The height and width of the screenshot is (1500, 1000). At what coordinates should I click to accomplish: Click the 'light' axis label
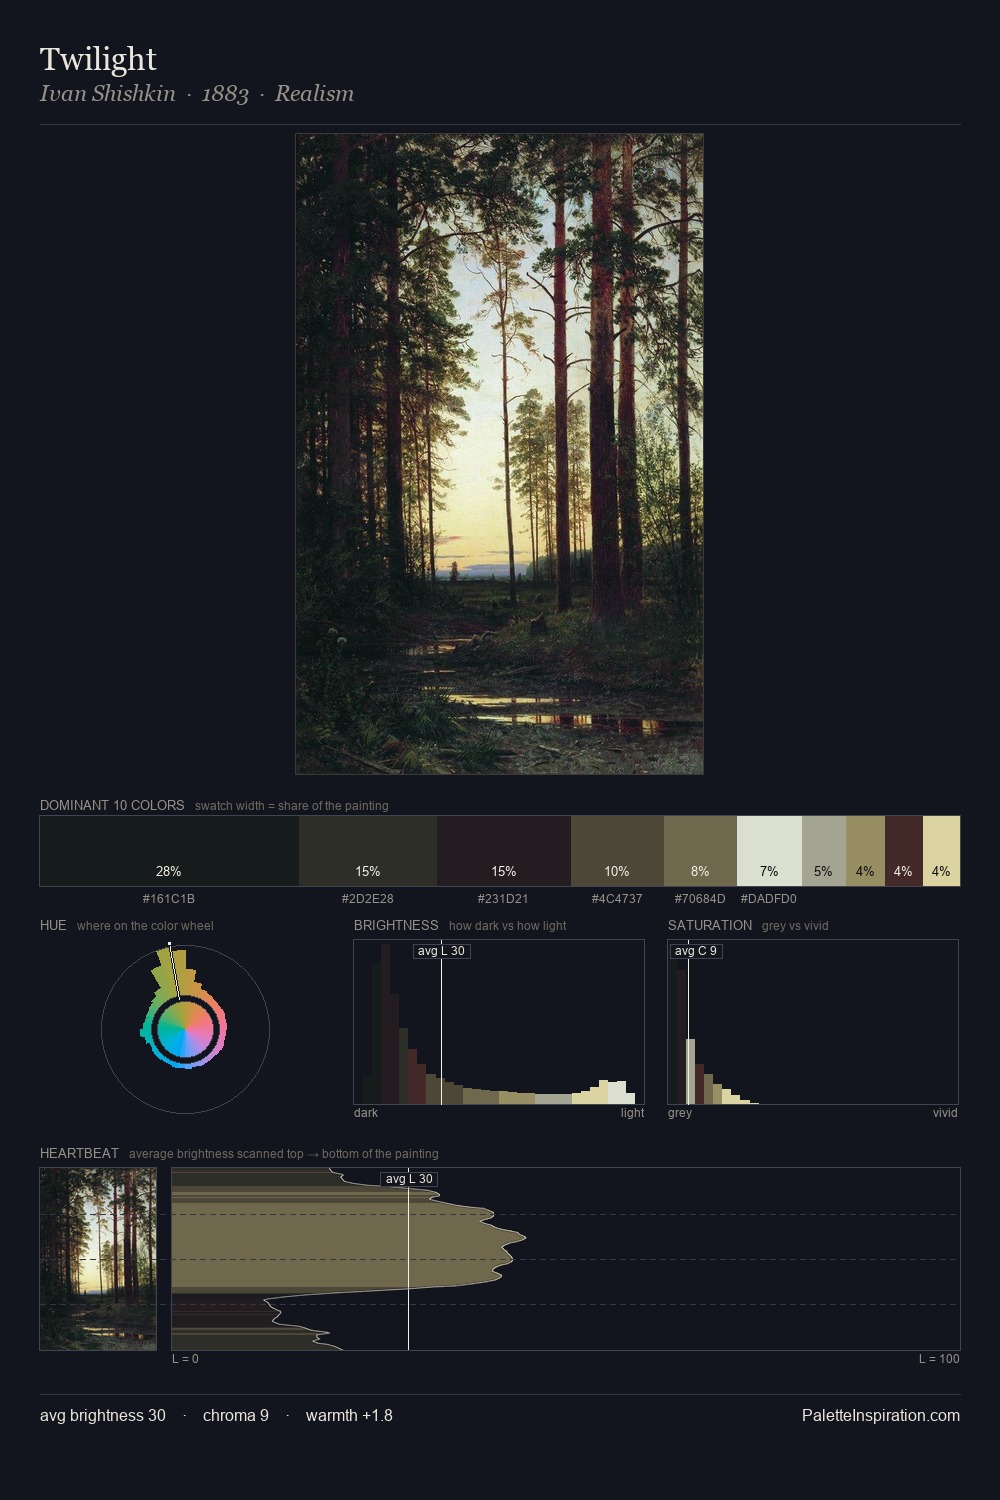632,1113
